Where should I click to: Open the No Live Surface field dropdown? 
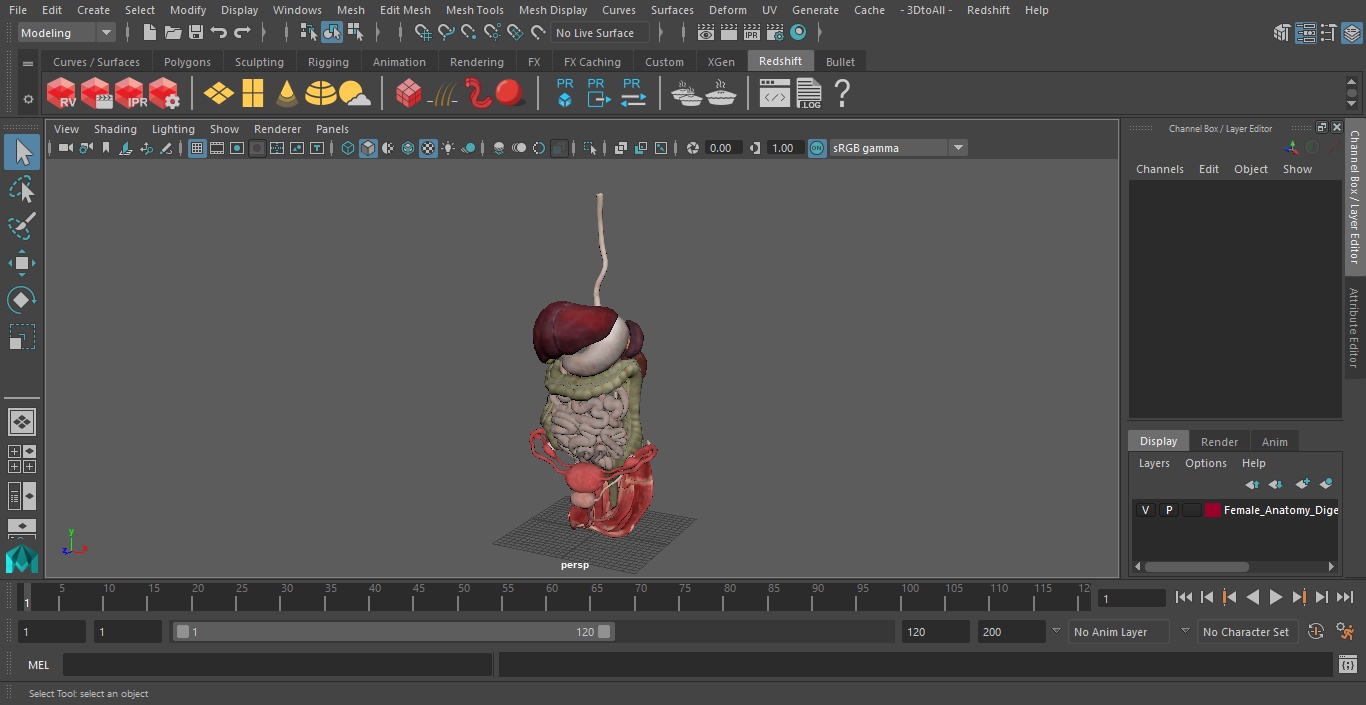[601, 33]
